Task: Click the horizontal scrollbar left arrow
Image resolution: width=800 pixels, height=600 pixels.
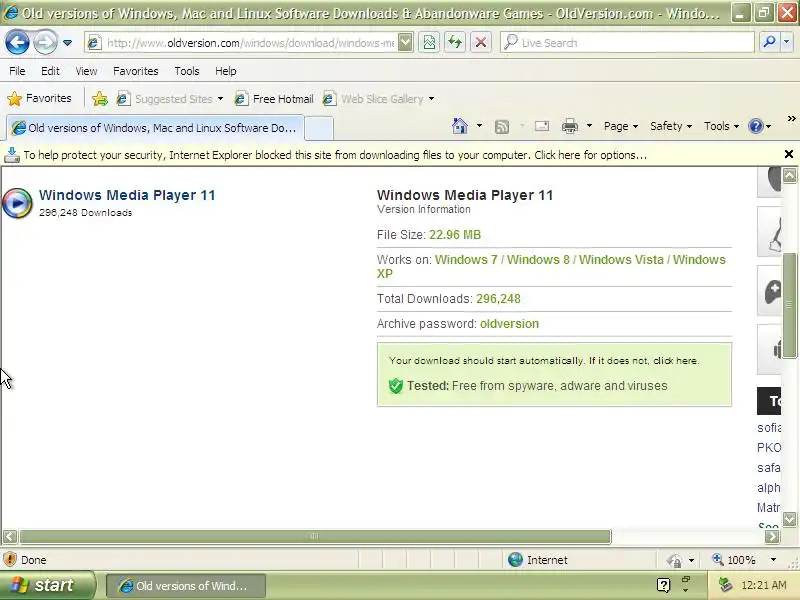Action: (x=10, y=537)
